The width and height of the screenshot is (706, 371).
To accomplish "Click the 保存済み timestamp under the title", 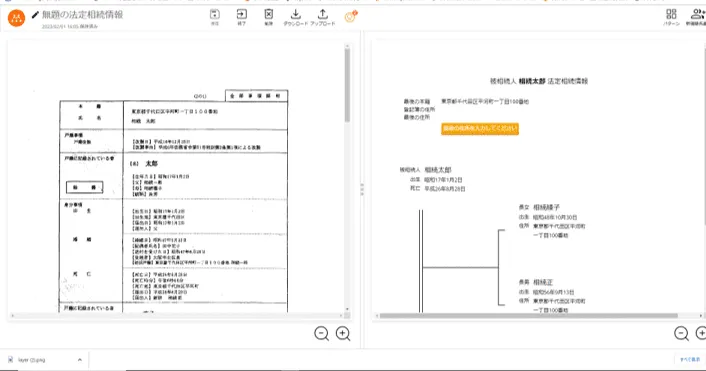I will [70, 27].
